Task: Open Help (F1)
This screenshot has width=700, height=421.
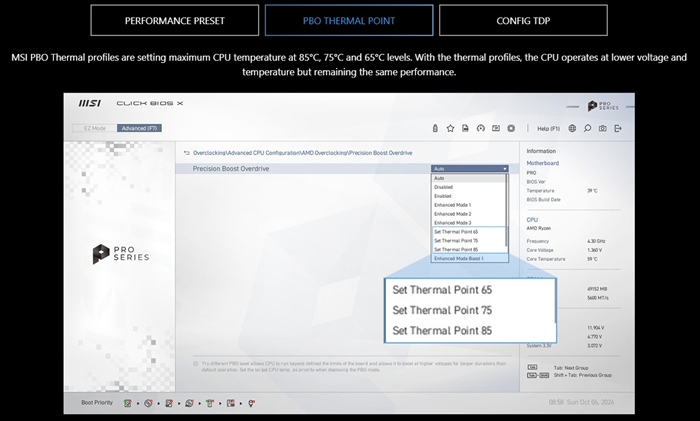Action: 548,129
